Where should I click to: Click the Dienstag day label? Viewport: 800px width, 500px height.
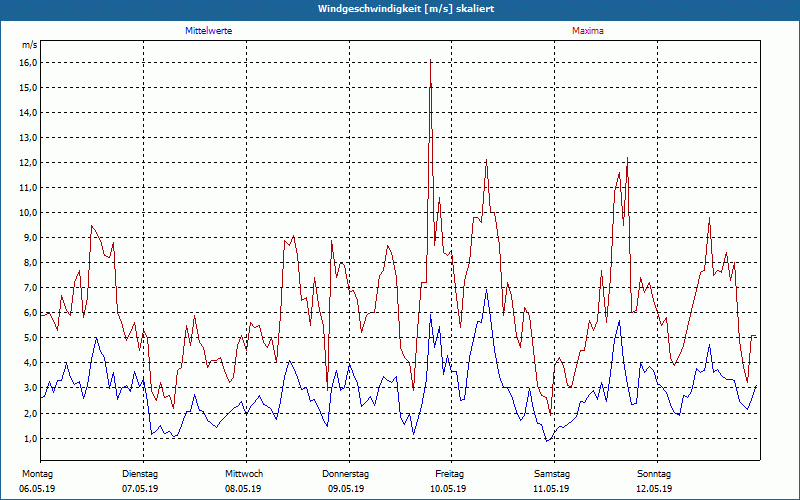[x=140, y=474]
